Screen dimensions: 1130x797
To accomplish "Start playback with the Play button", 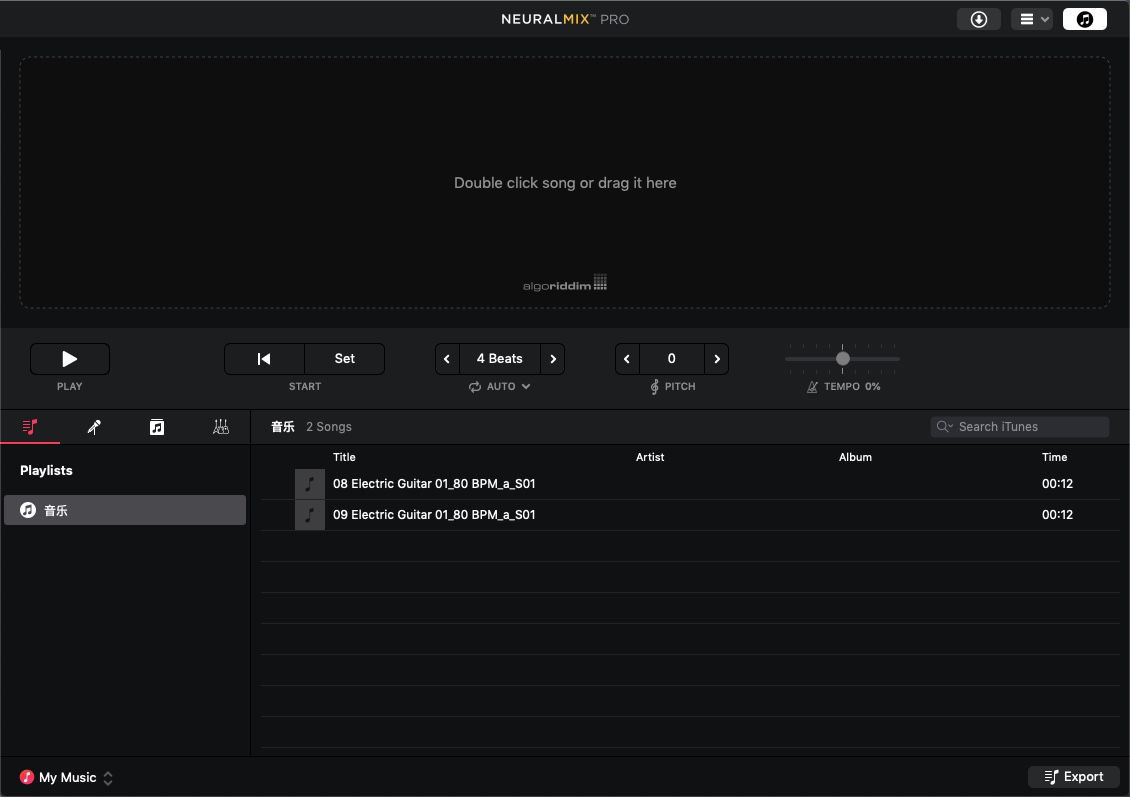I will [x=70, y=359].
